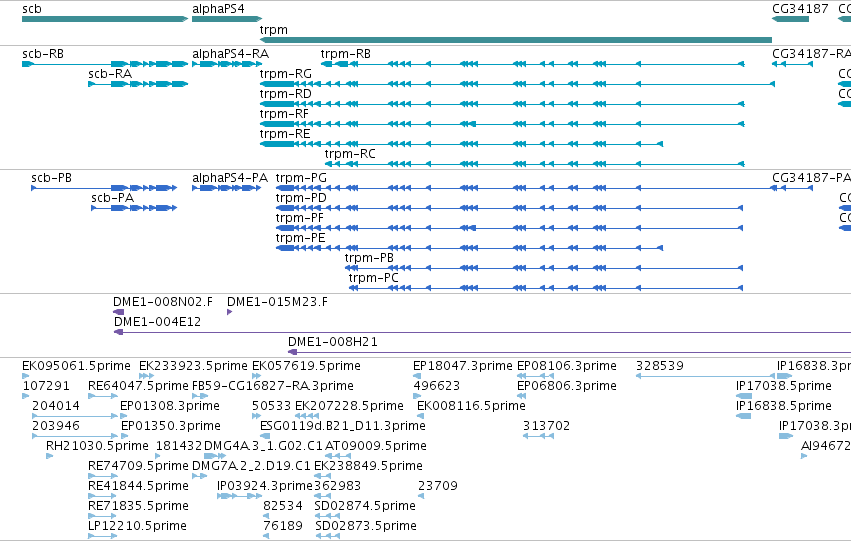Select the DME1-015M23.F clone feature

click(230, 312)
